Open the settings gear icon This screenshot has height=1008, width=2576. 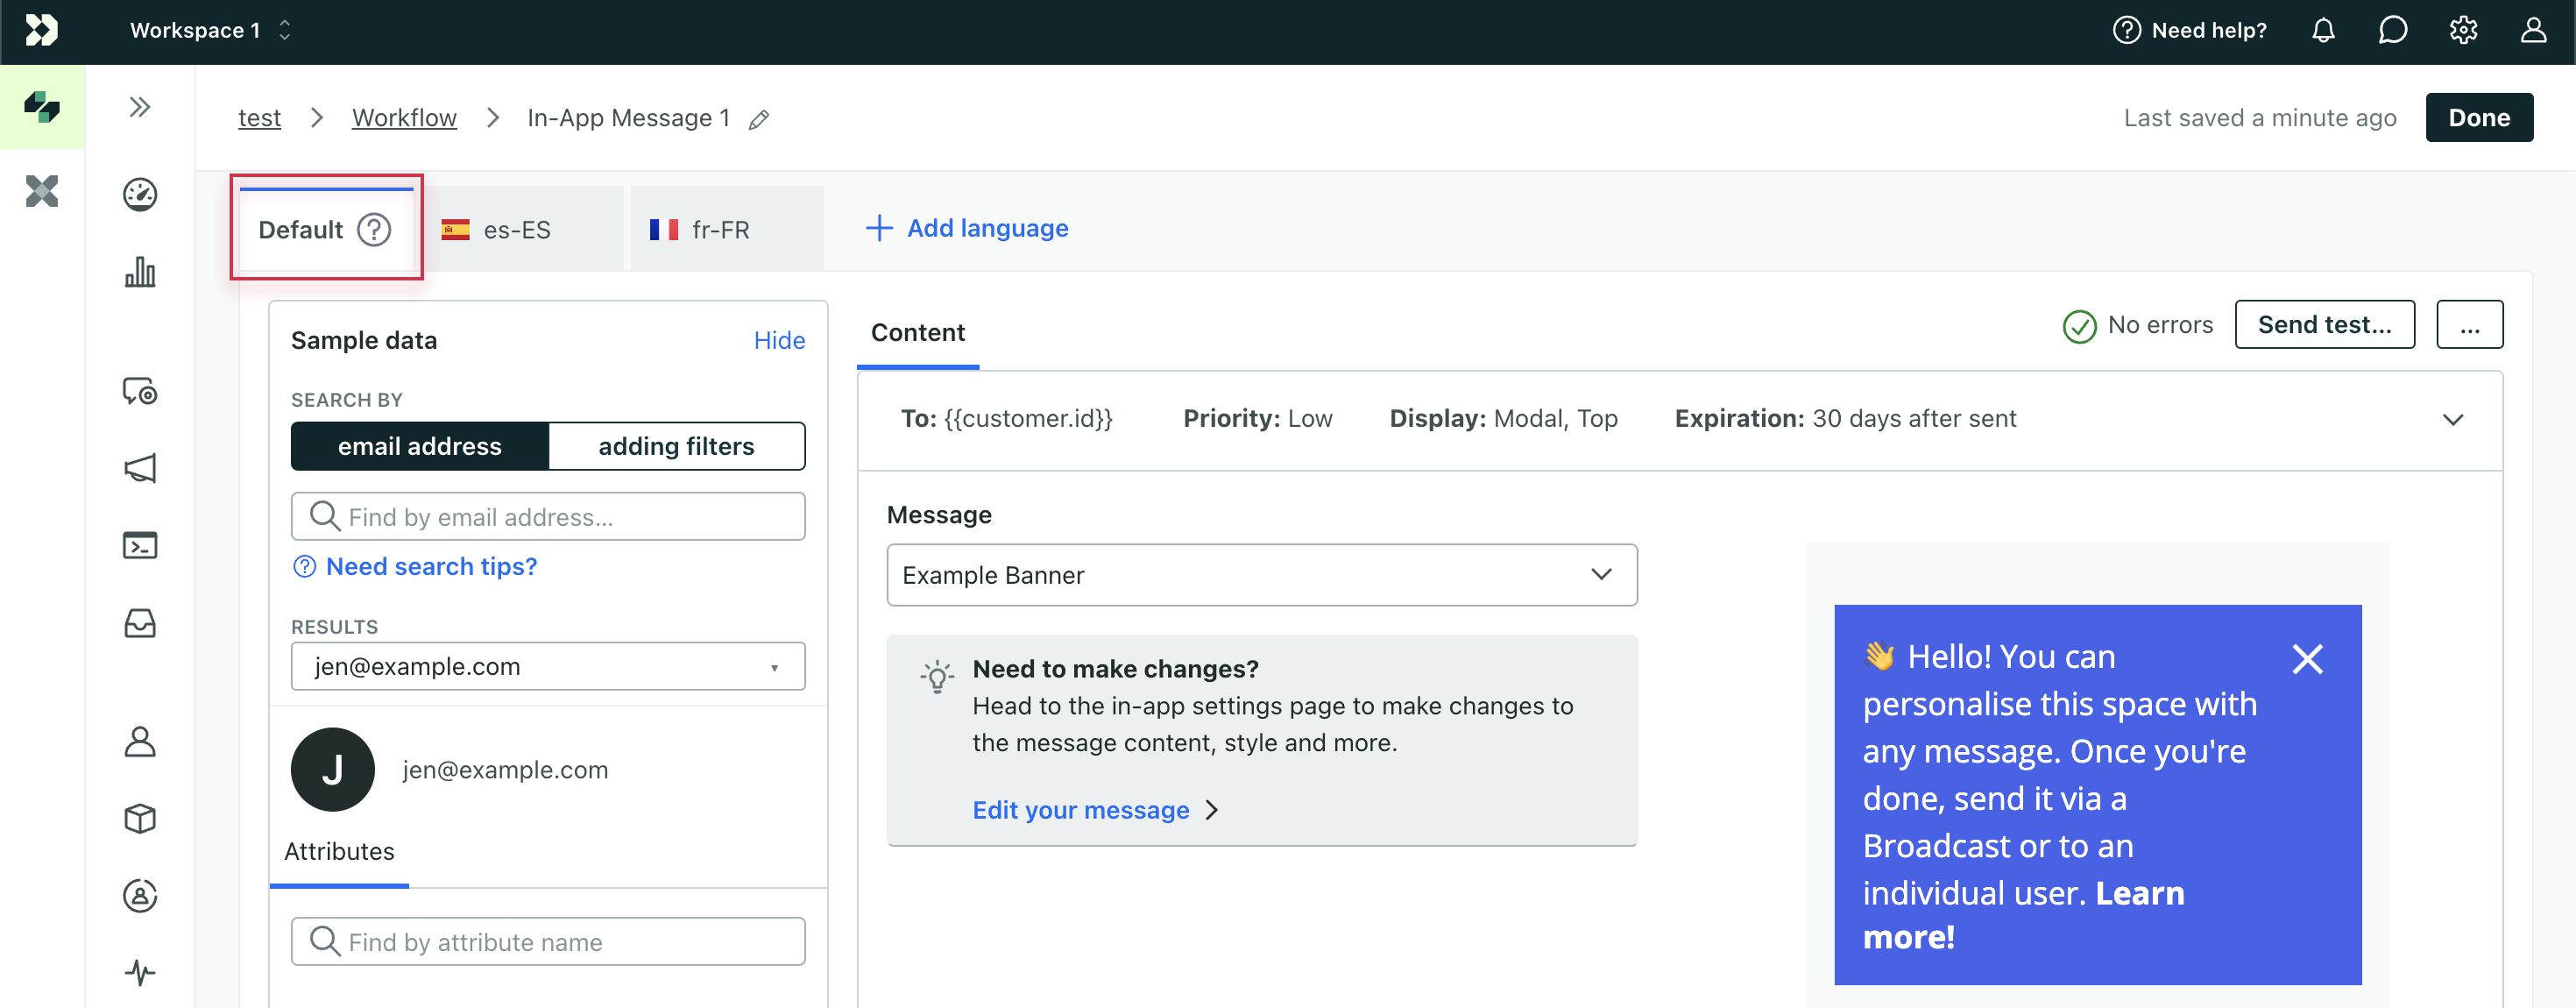point(2463,30)
